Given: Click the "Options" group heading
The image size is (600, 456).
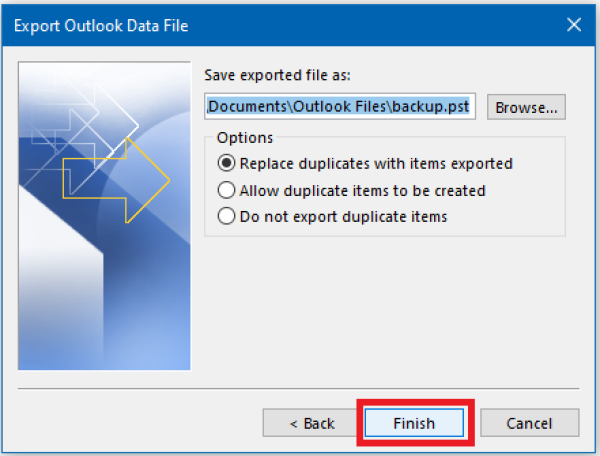Looking at the screenshot, I should coord(243,138).
